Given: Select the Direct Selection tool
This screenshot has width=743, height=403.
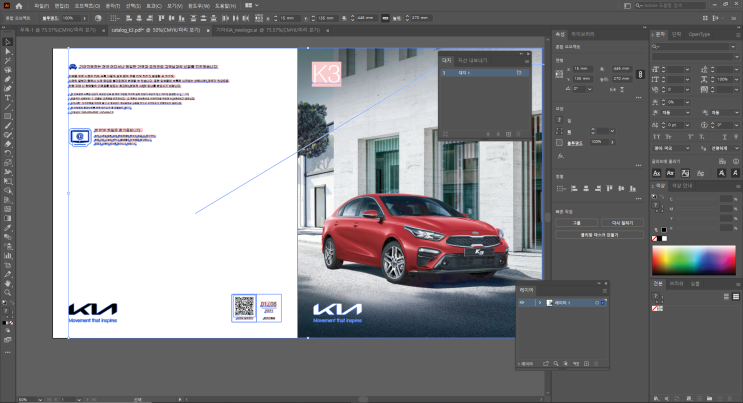Looking at the screenshot, I should pos(8,51).
